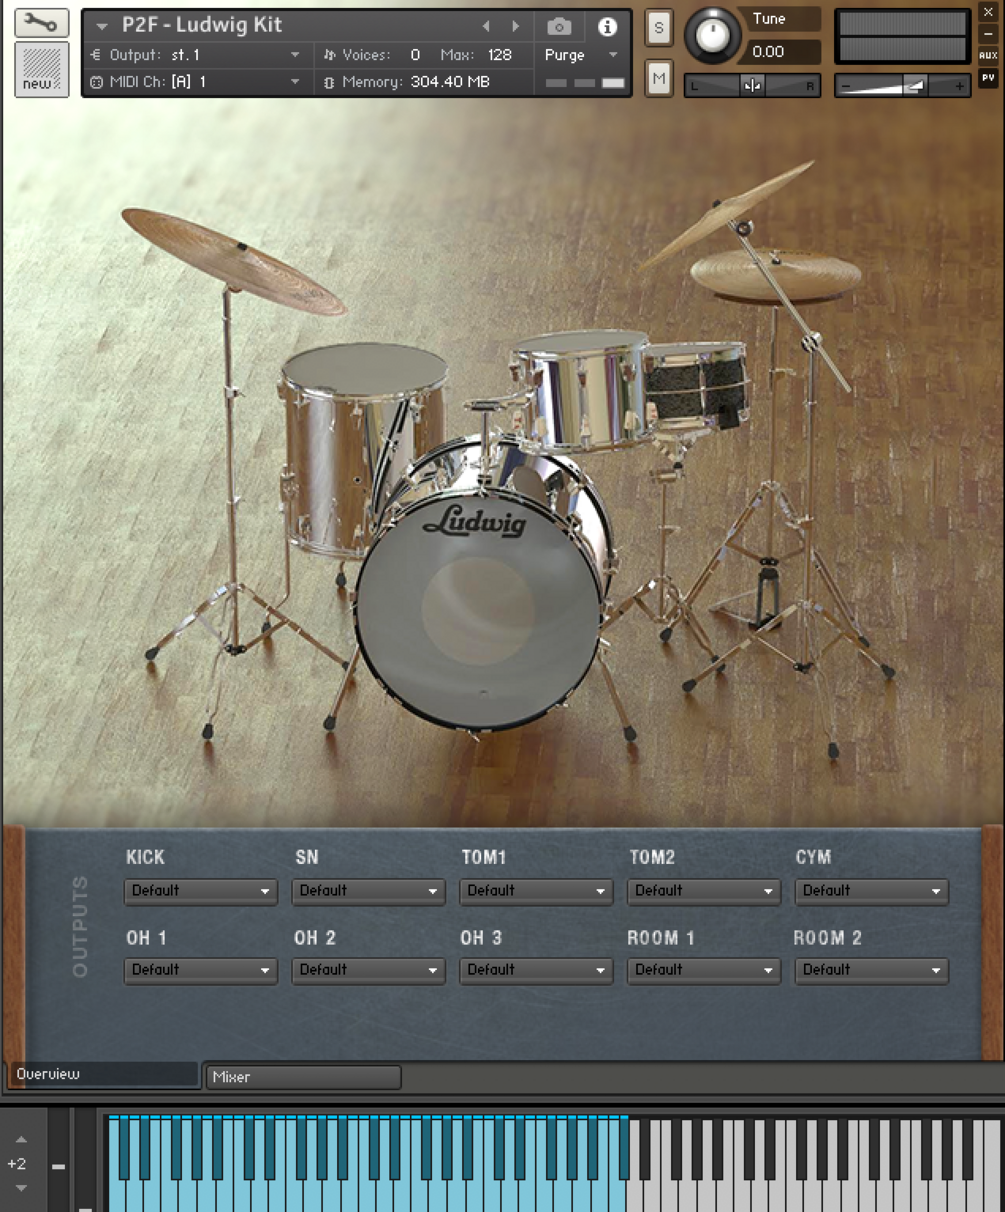Toggle the PV button
Viewport: 1005px width, 1212px height.
coord(988,78)
